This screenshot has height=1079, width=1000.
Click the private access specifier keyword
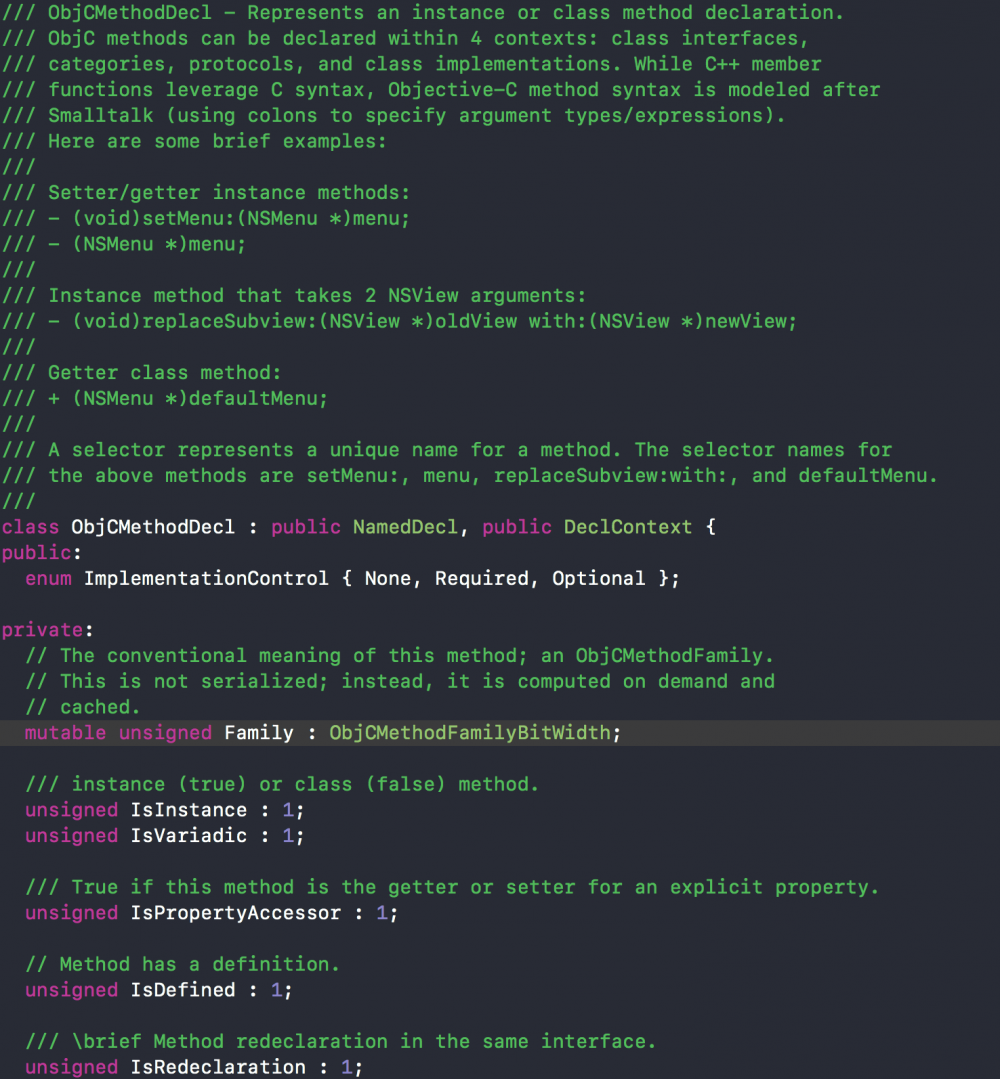pyautogui.click(x=44, y=630)
